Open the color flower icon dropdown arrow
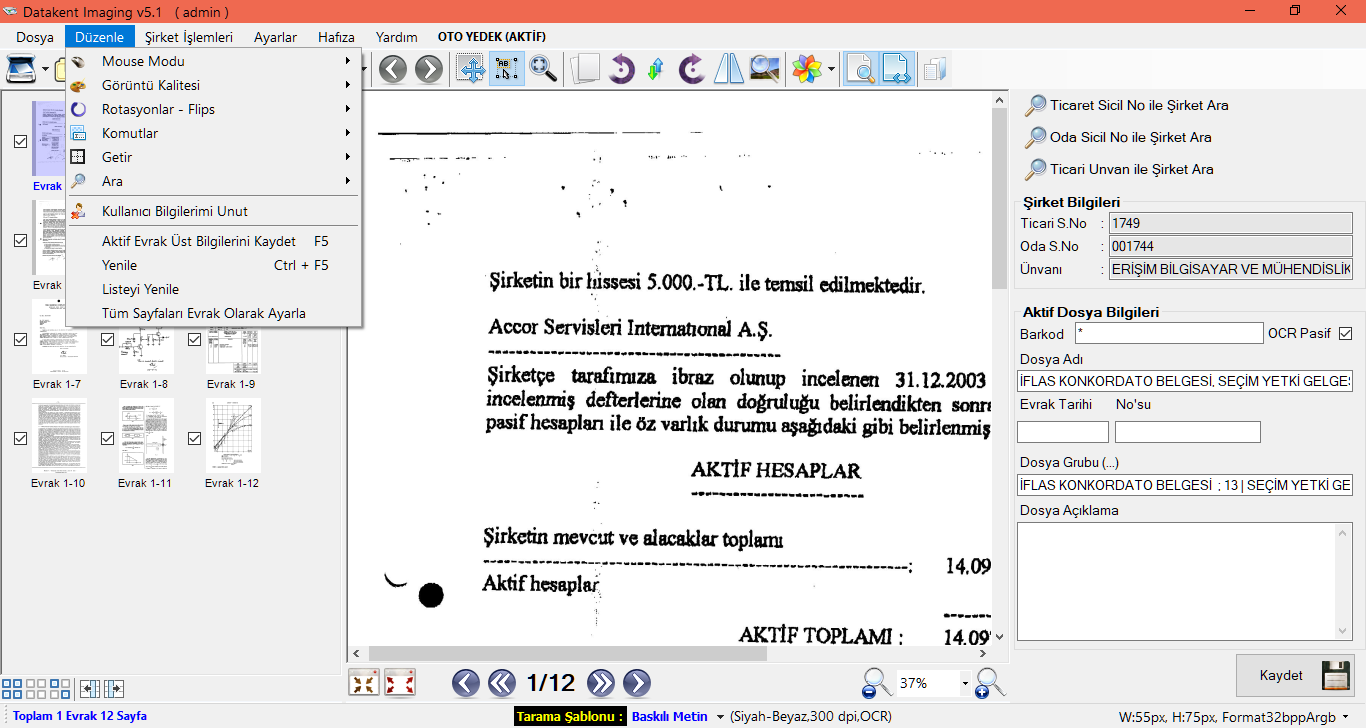This screenshot has height=728, width=1366. point(831,69)
